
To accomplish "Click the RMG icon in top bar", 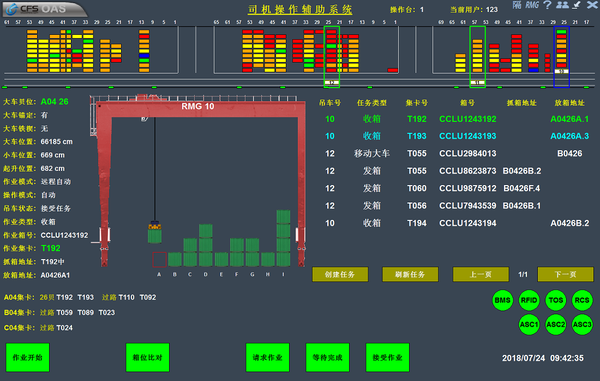I will pos(532,5).
